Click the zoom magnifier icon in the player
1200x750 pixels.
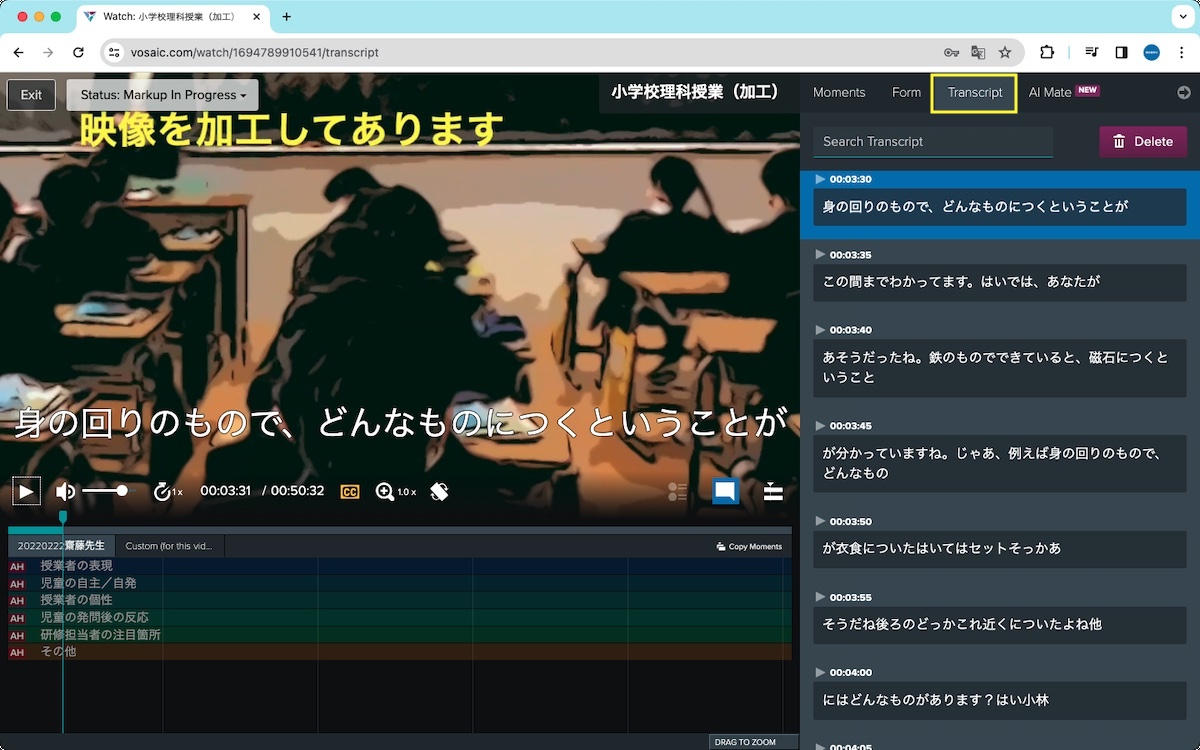tap(383, 490)
